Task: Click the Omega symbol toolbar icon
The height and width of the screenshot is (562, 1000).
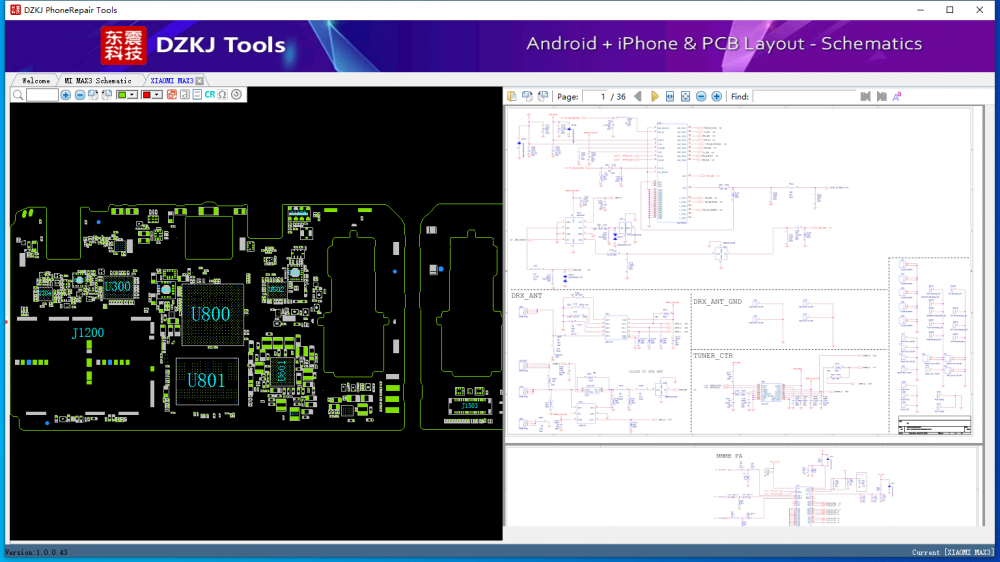Action: 222,95
